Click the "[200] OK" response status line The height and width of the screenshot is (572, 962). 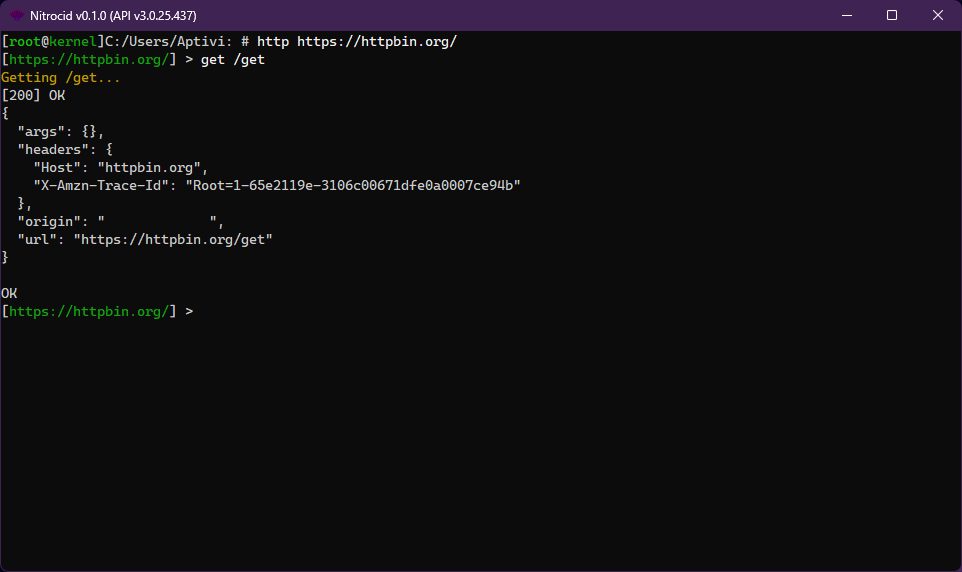[33, 96]
